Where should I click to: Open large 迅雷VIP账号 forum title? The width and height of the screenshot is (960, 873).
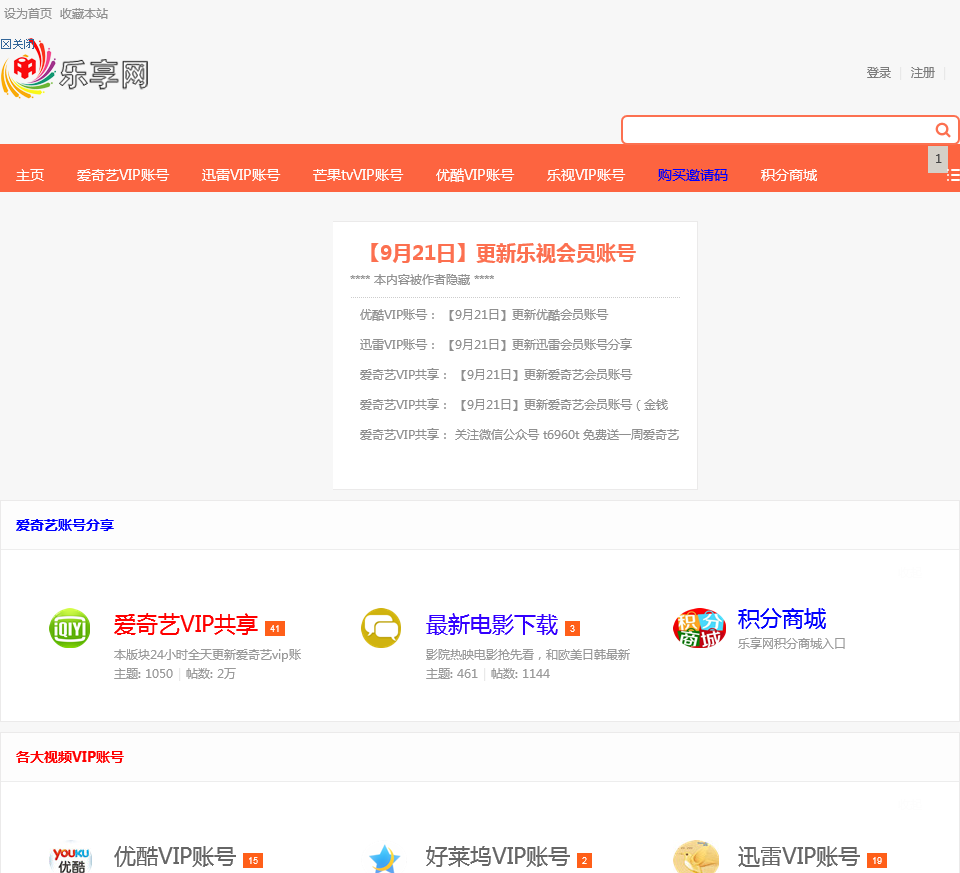tap(799, 856)
